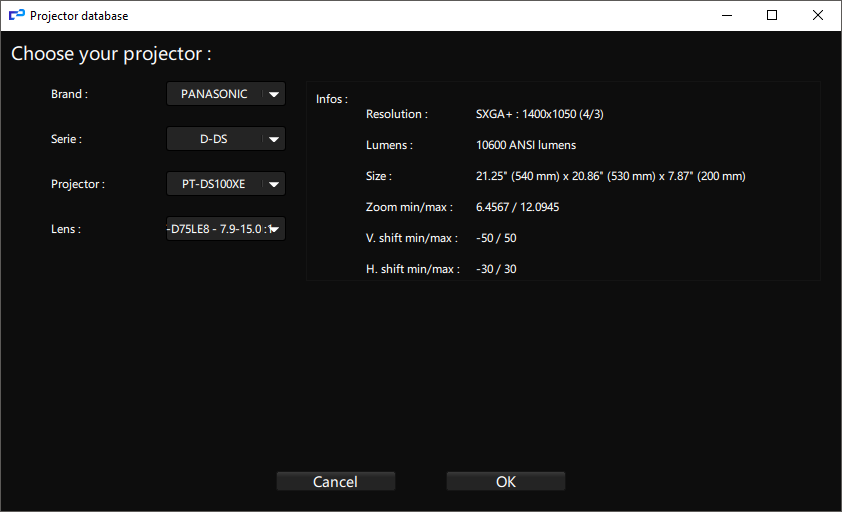Click the projector size dimensions text
Image resolution: width=842 pixels, height=512 pixels.
coord(611,176)
